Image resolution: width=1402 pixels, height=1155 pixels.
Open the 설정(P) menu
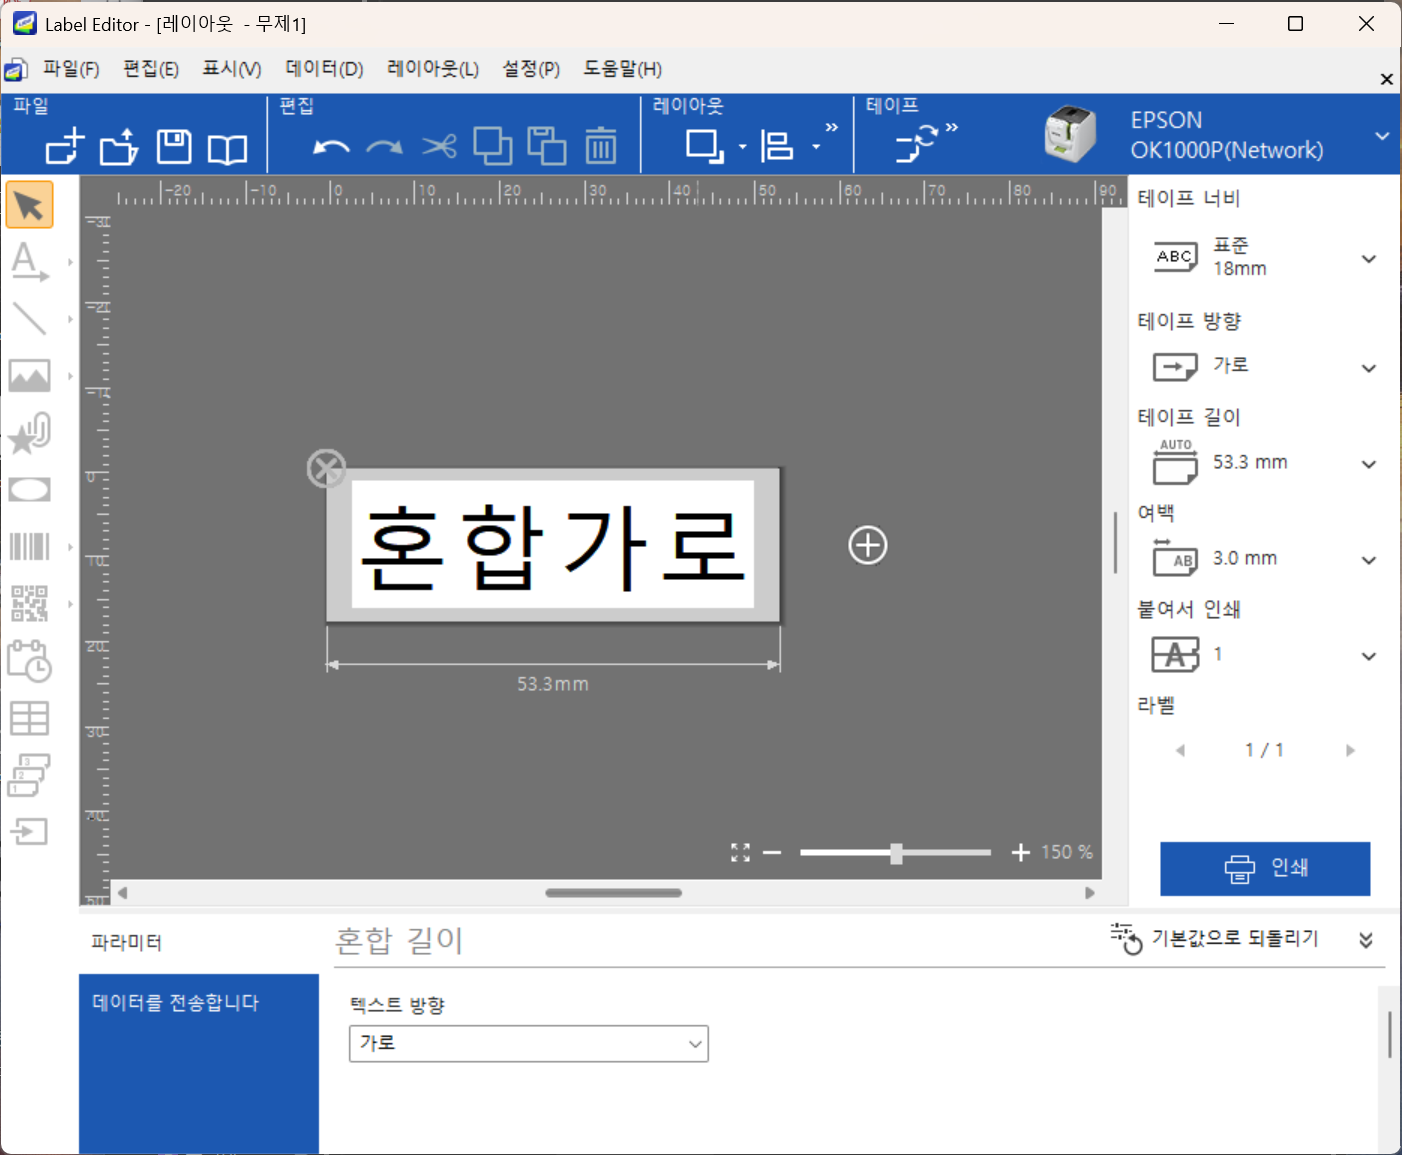[x=531, y=69]
